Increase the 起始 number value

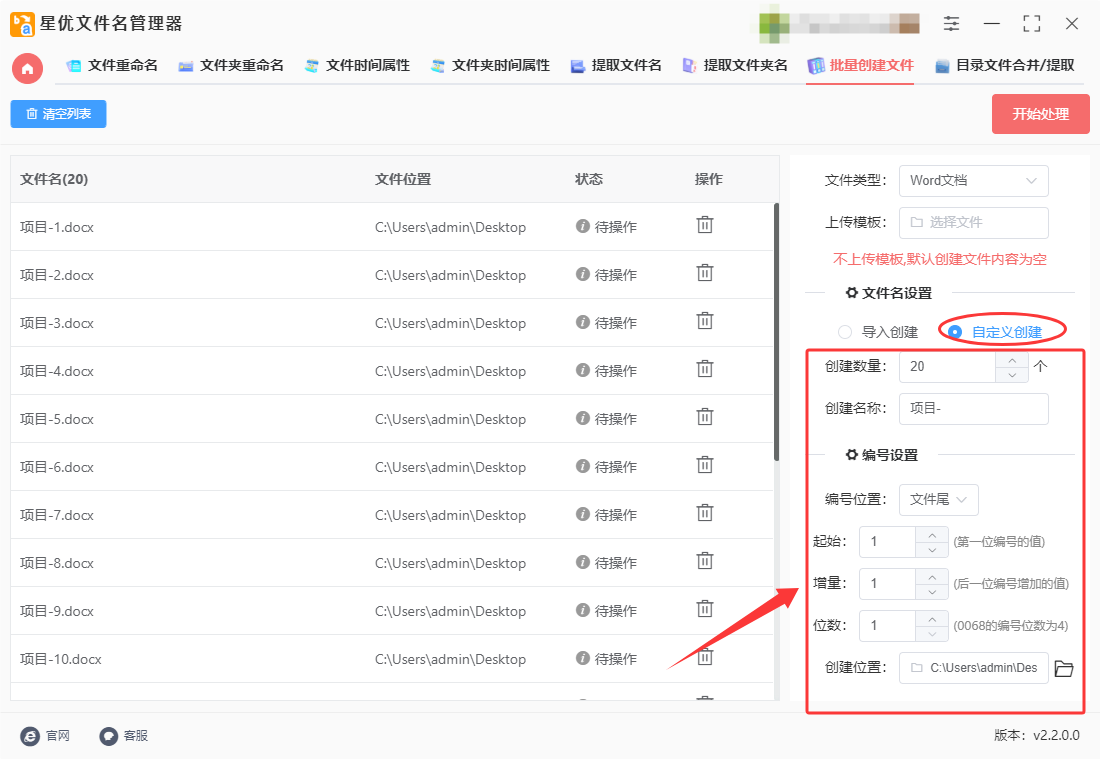tap(932, 535)
